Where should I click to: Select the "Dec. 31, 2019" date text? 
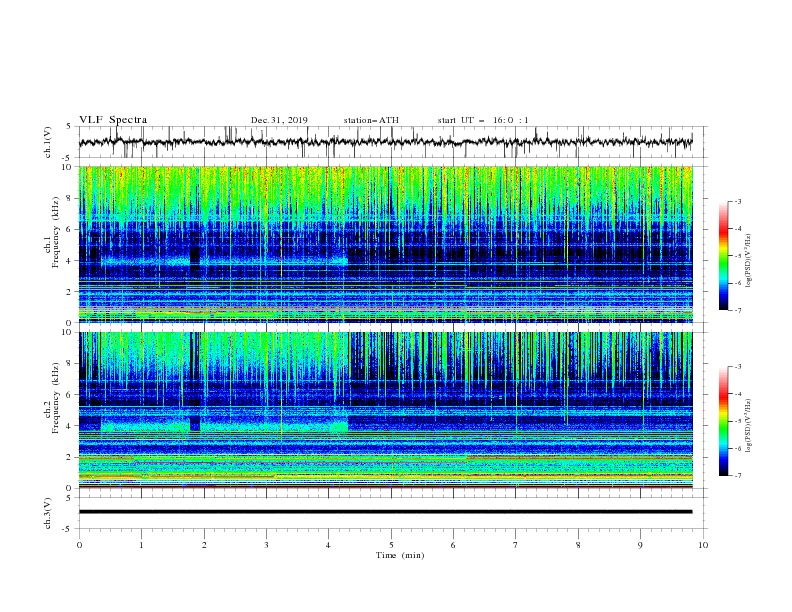[279, 120]
